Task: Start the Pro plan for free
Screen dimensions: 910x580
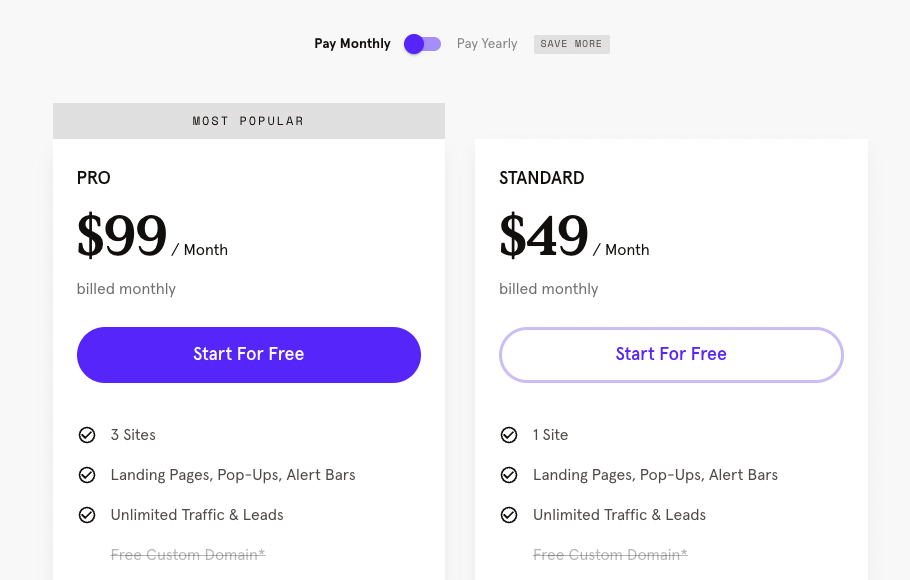Action: (249, 355)
